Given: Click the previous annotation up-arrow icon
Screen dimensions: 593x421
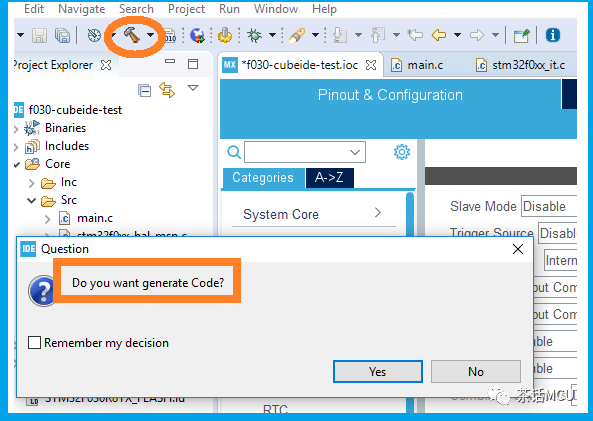Looking at the screenshot, I should coord(378,36).
